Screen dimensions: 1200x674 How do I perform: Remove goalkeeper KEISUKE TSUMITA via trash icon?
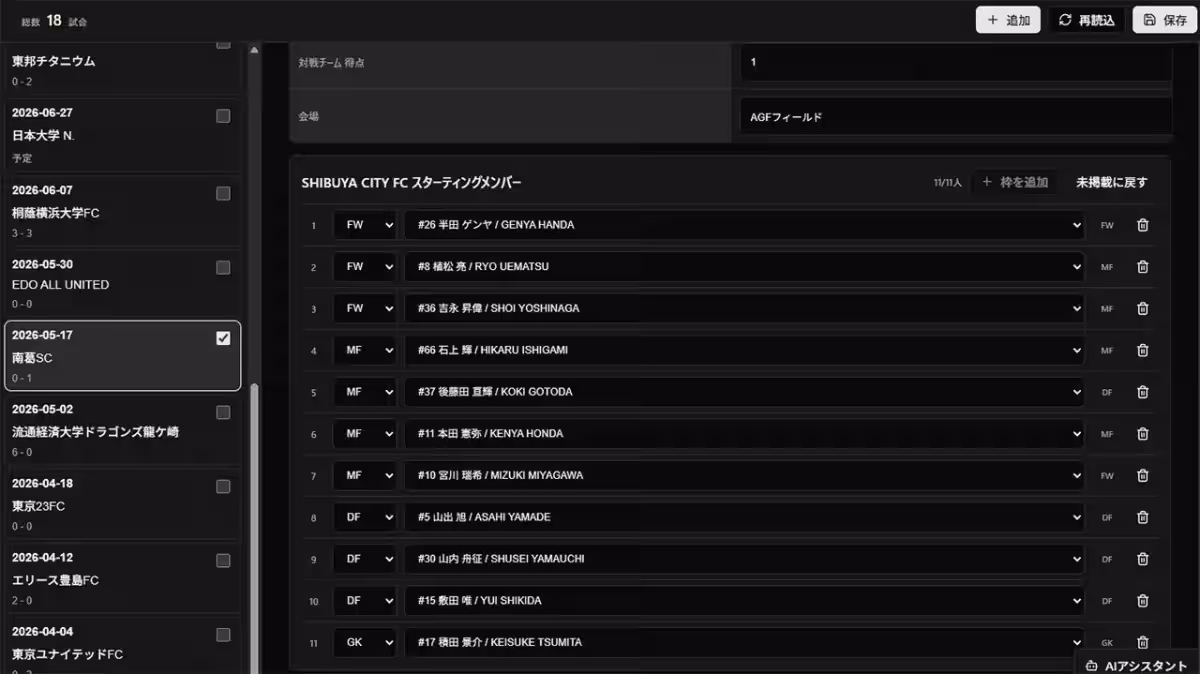point(1142,643)
